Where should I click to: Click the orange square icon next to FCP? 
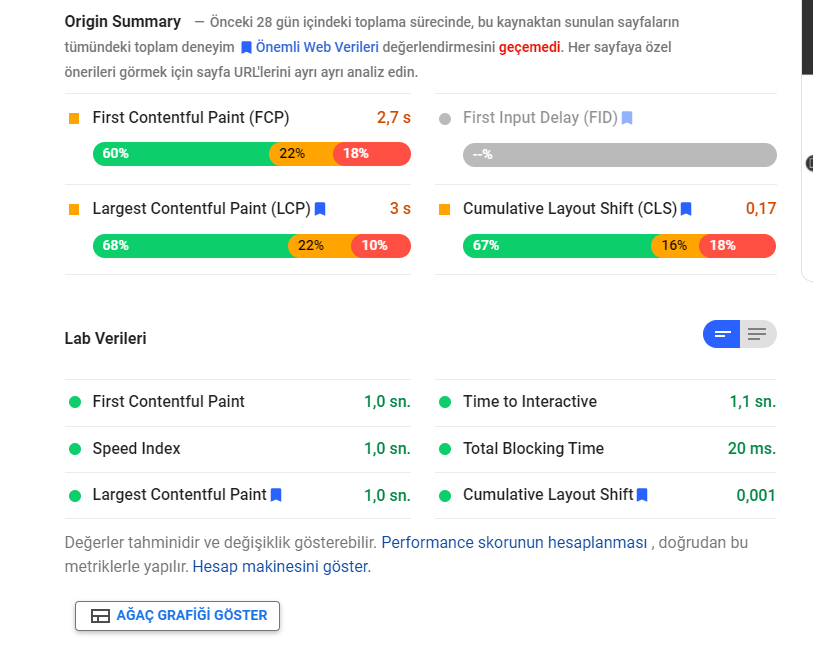(74, 119)
